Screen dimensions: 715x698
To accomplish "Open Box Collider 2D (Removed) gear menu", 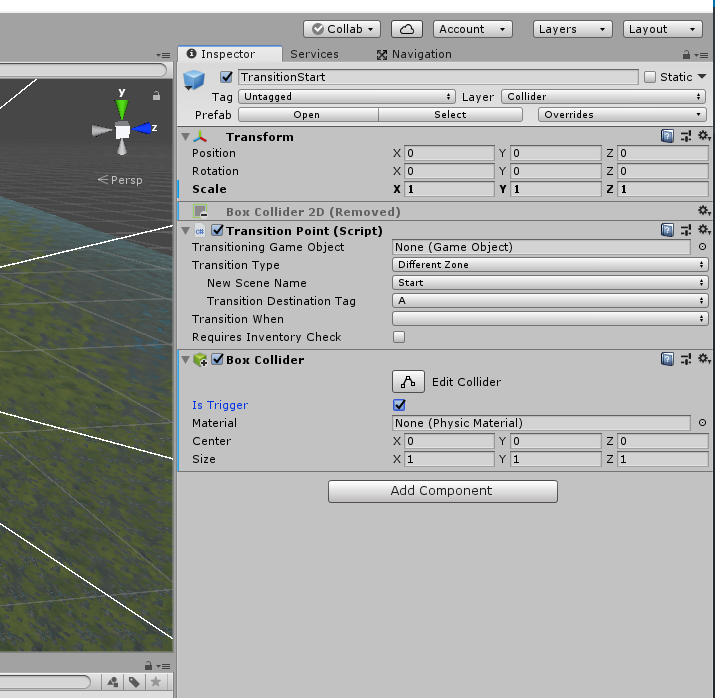I will [704, 211].
